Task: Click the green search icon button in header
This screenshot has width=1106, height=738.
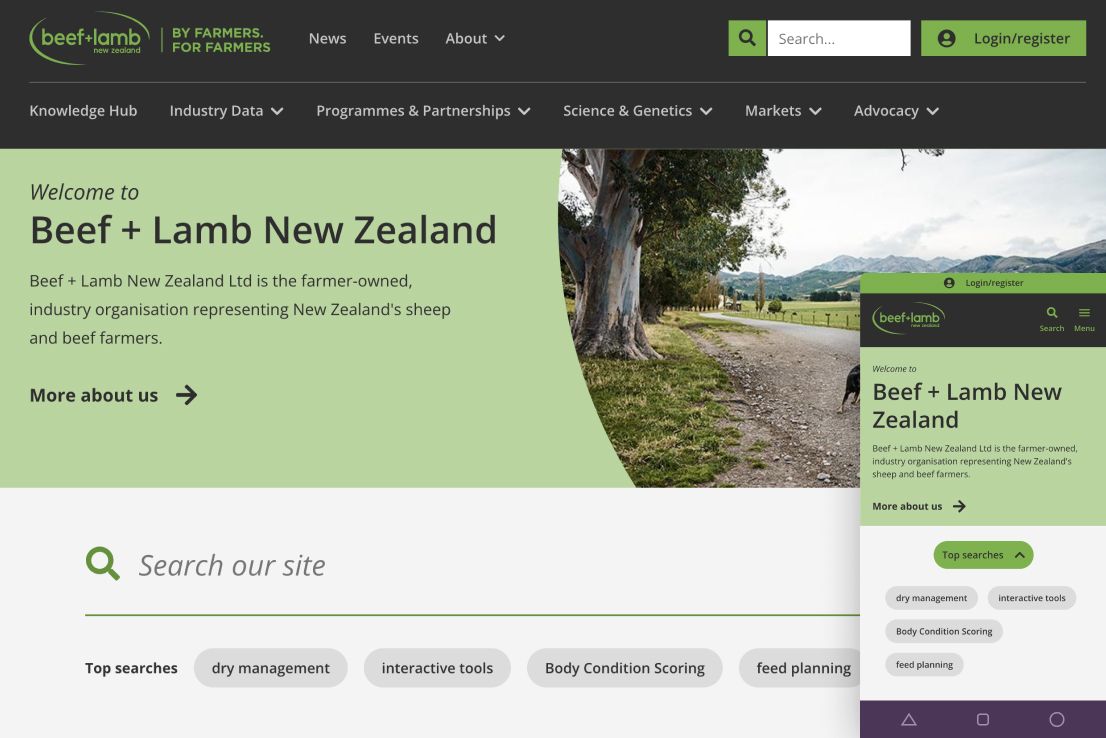Action: click(x=747, y=38)
